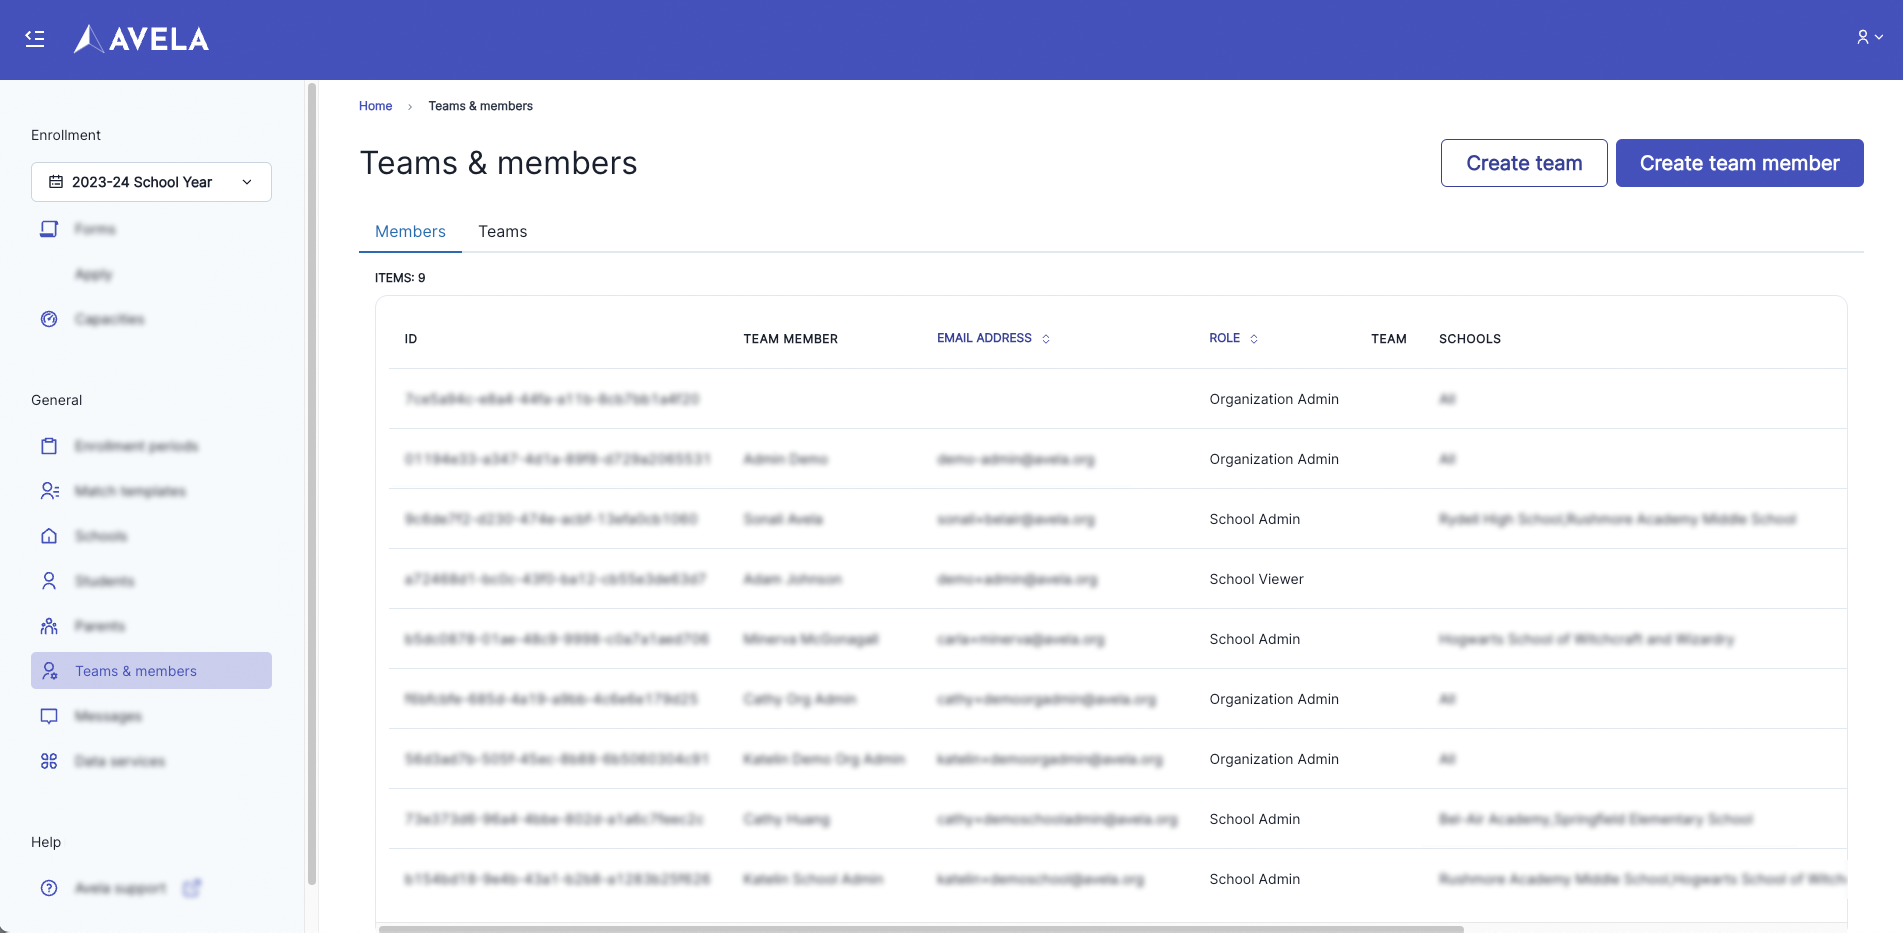Switch to the Teams tab
Image resolution: width=1903 pixels, height=933 pixels.
(502, 232)
